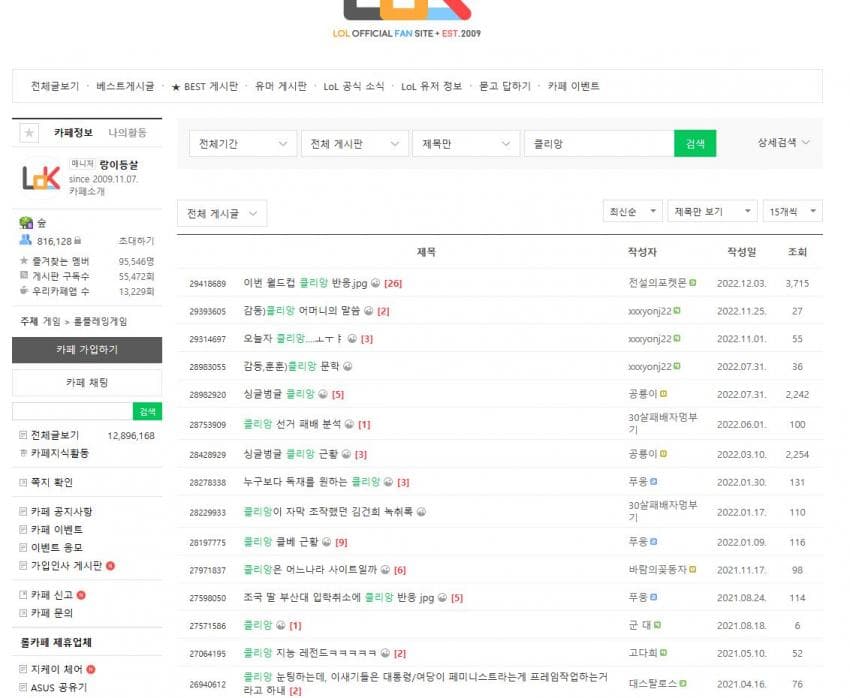This screenshot has height=698, width=850.
Task: Click the new badge beside 가입인사 게시판
Action: coord(110,566)
